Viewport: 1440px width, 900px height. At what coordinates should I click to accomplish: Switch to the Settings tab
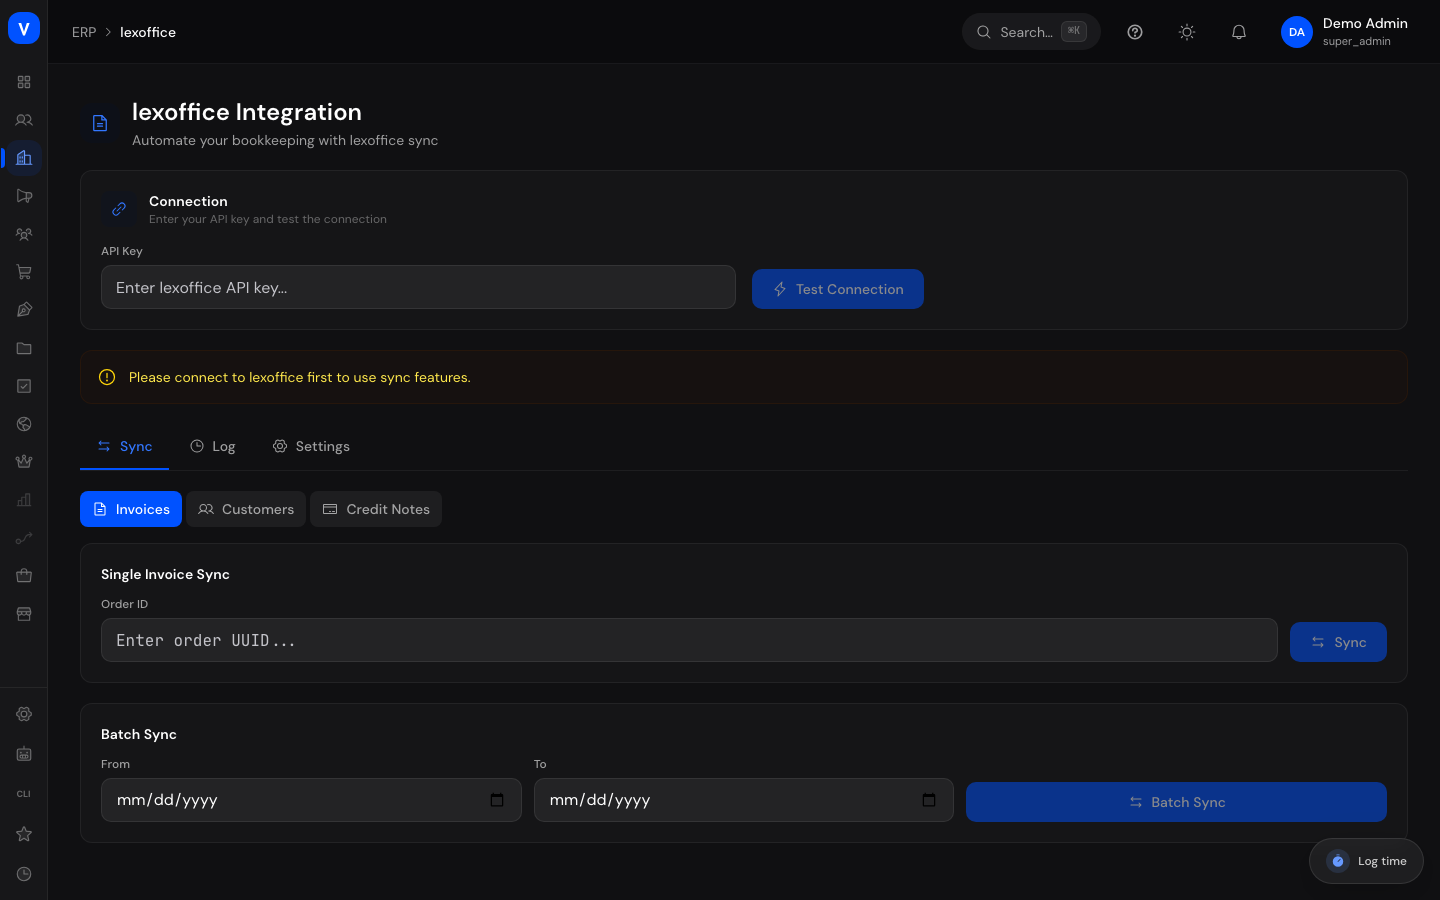(x=311, y=446)
